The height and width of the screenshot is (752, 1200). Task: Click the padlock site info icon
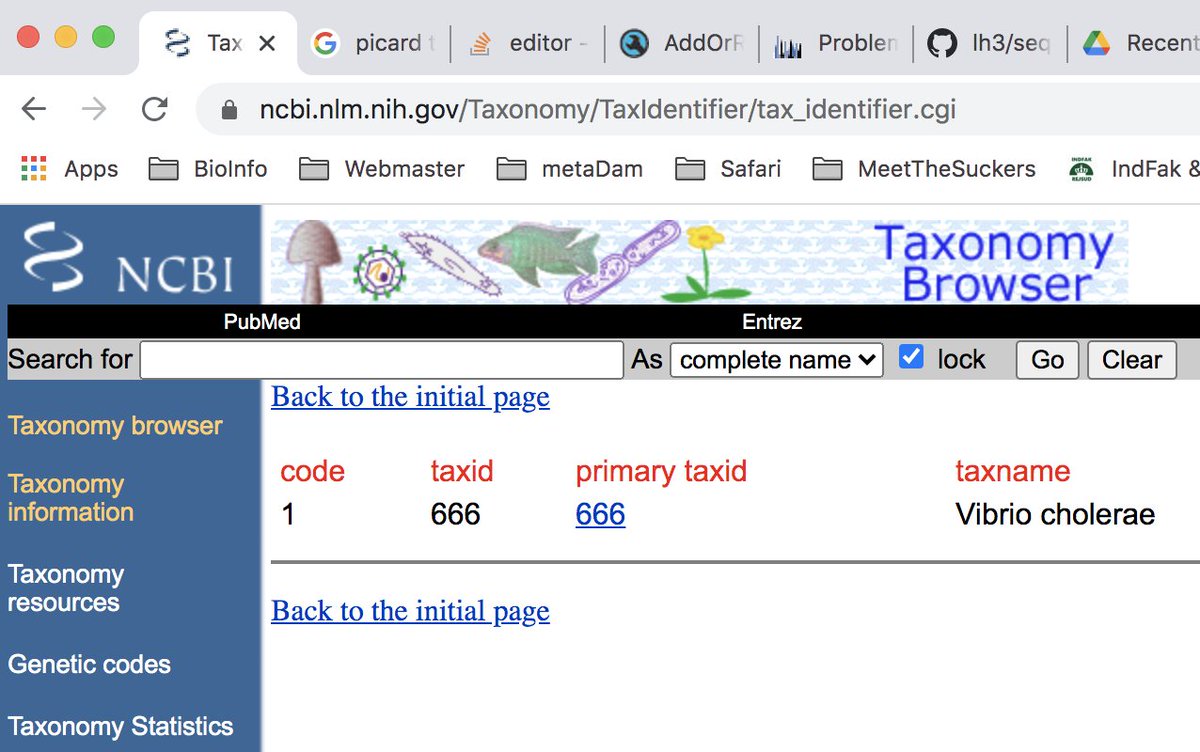[x=229, y=109]
